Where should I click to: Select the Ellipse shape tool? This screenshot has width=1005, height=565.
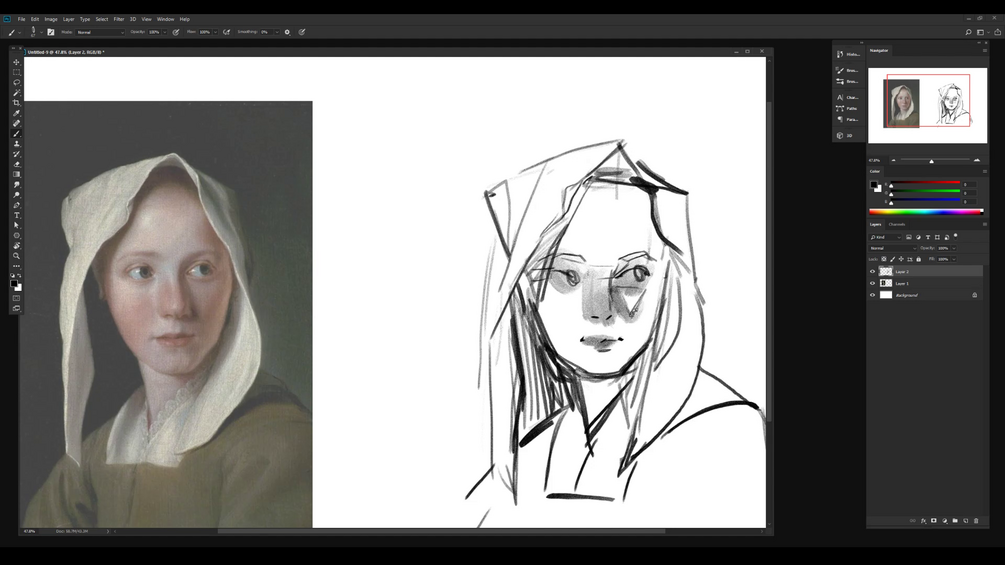click(17, 236)
